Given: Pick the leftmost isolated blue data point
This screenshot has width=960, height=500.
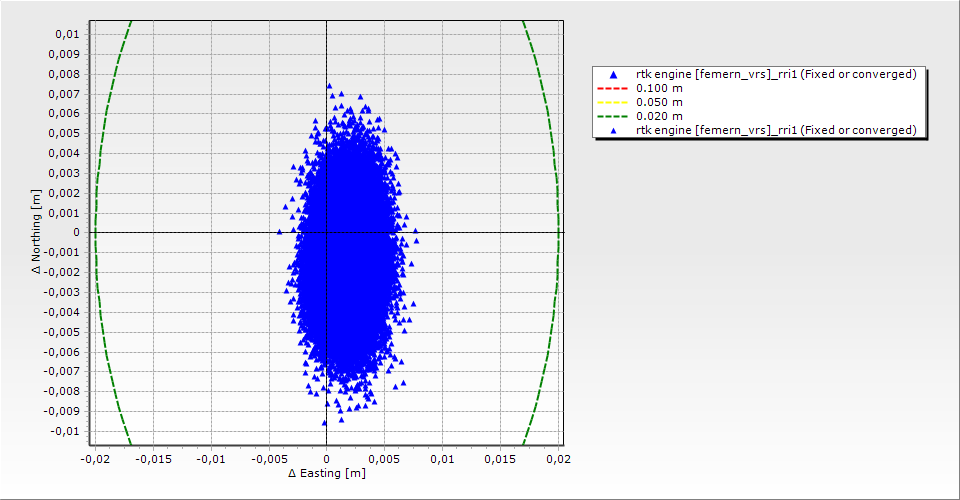Looking at the screenshot, I should 280,232.
